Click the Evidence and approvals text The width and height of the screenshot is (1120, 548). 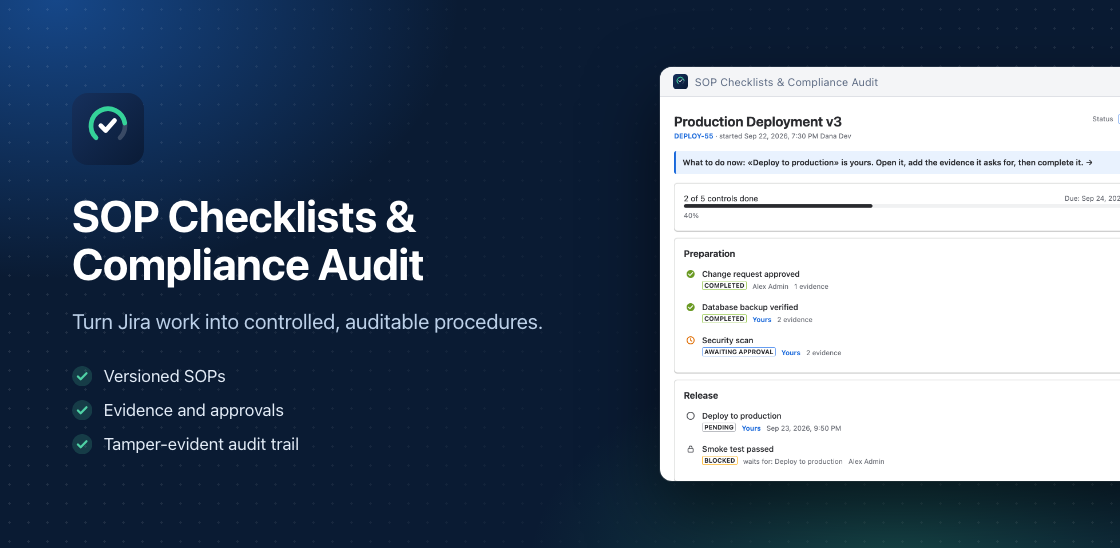pos(194,410)
